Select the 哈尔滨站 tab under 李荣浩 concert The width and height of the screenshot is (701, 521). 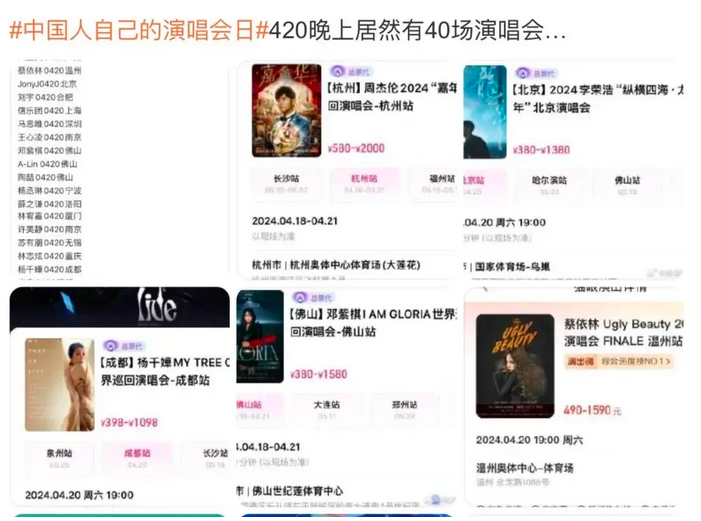[x=549, y=185]
